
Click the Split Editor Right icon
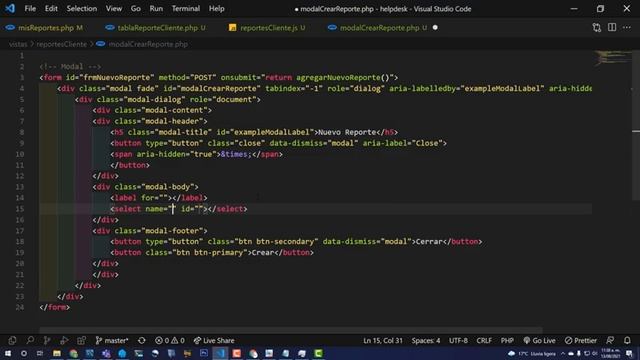click(x=612, y=28)
